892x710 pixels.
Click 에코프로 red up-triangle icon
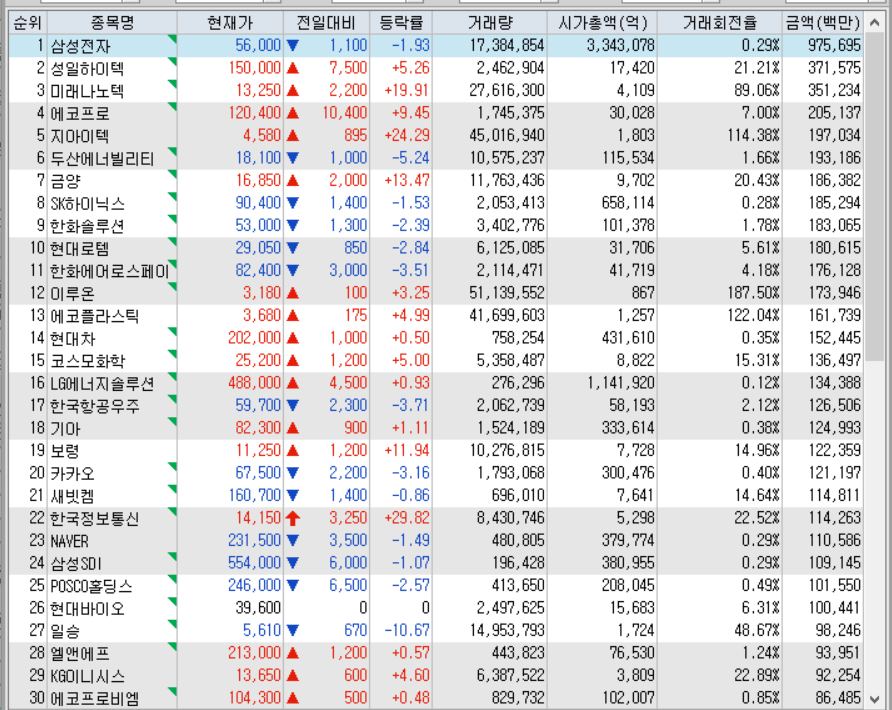[293, 113]
